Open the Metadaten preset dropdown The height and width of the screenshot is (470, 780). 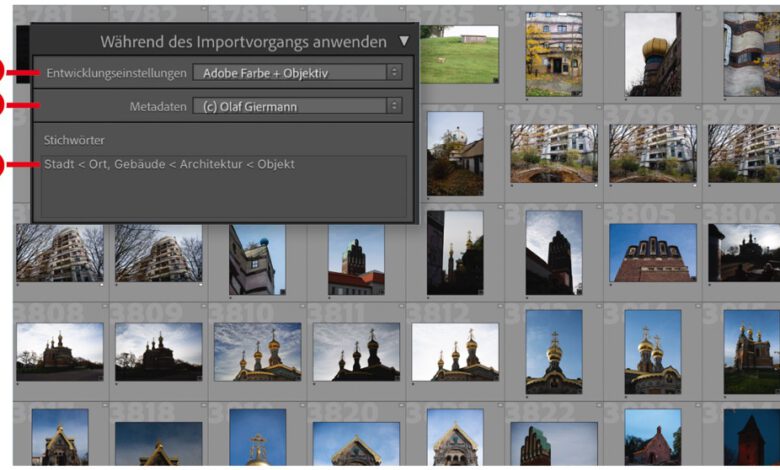(296, 106)
